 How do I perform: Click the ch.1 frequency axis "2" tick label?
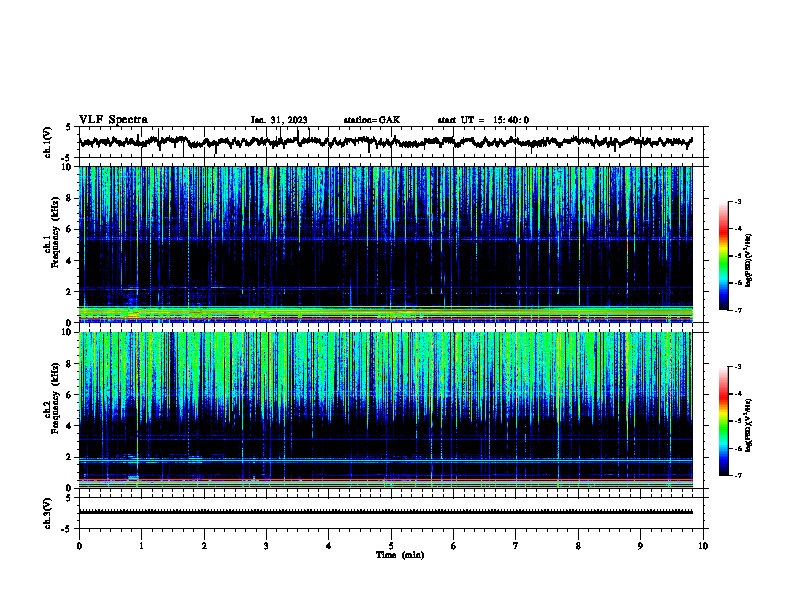click(x=69, y=292)
